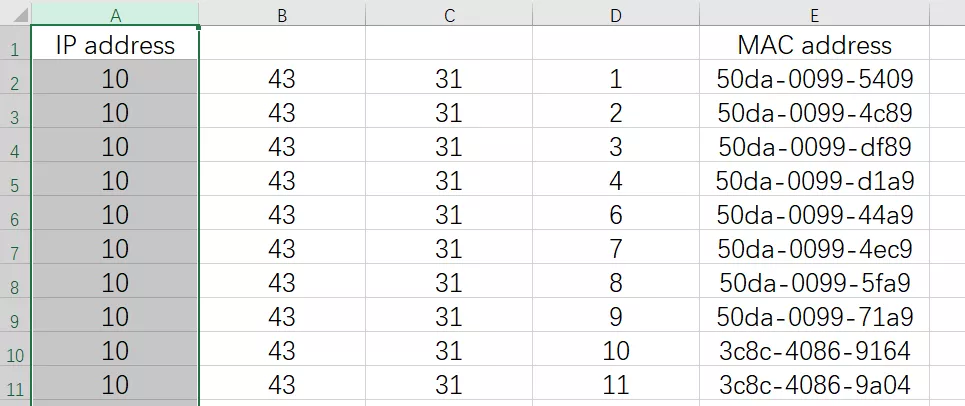Click cell with MAC 50da-0099-df89

(x=815, y=147)
